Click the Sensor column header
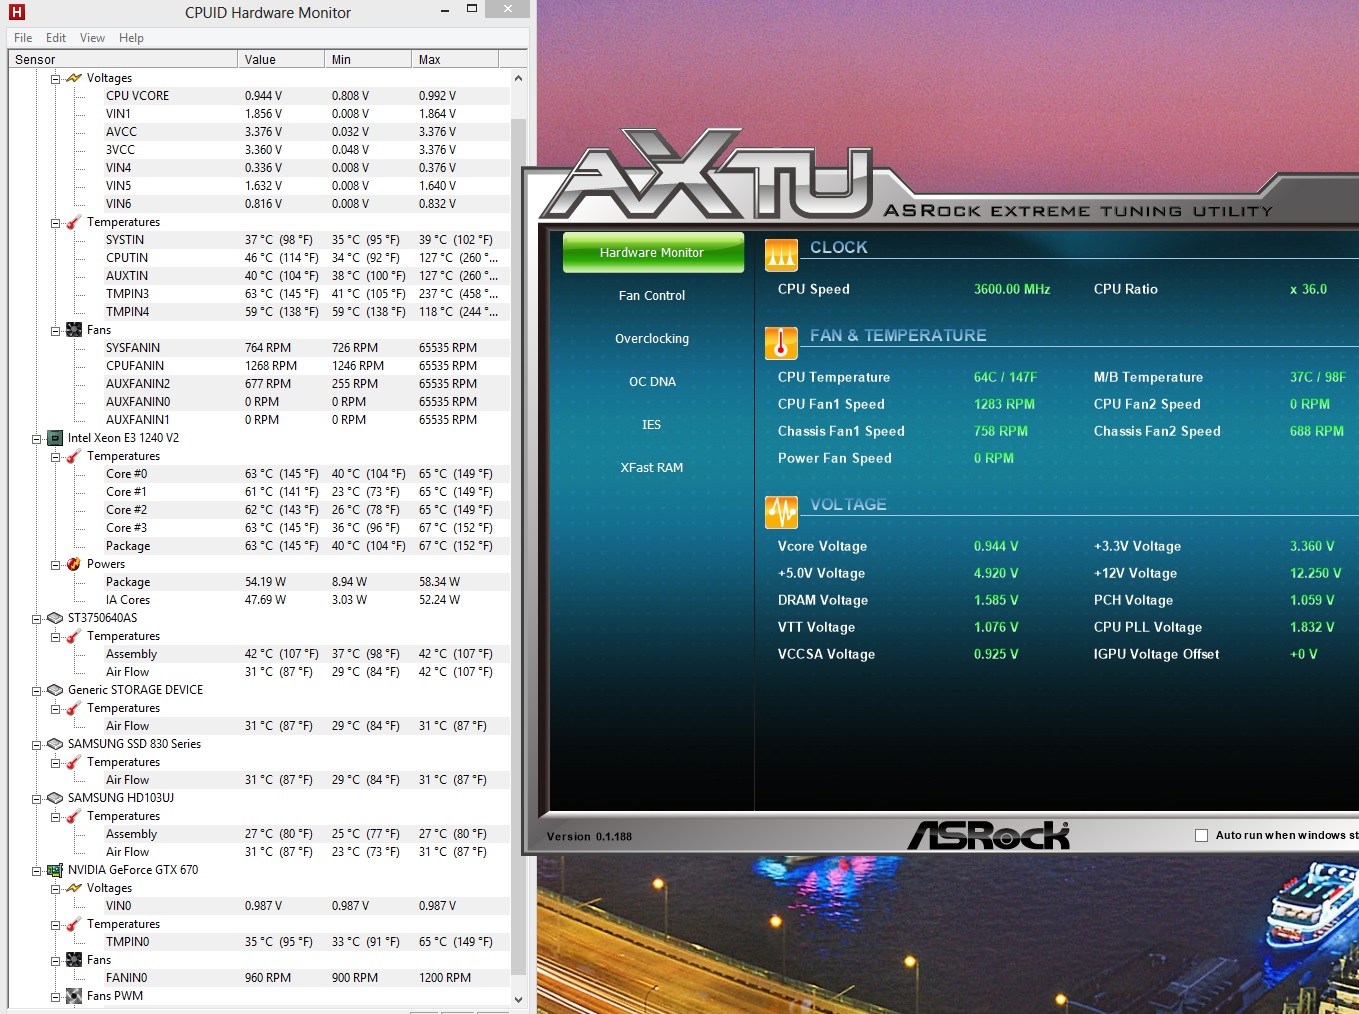 click(123, 60)
